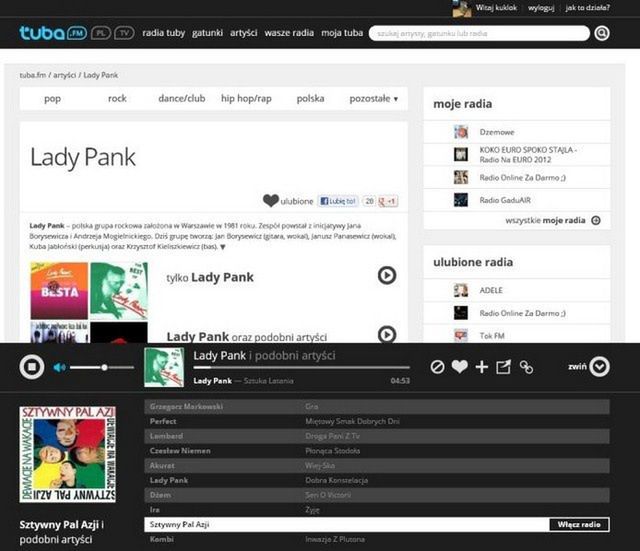Viewport: 640px width, 551px height.
Task: Click the tuba.fm logo
Action: 53,33
